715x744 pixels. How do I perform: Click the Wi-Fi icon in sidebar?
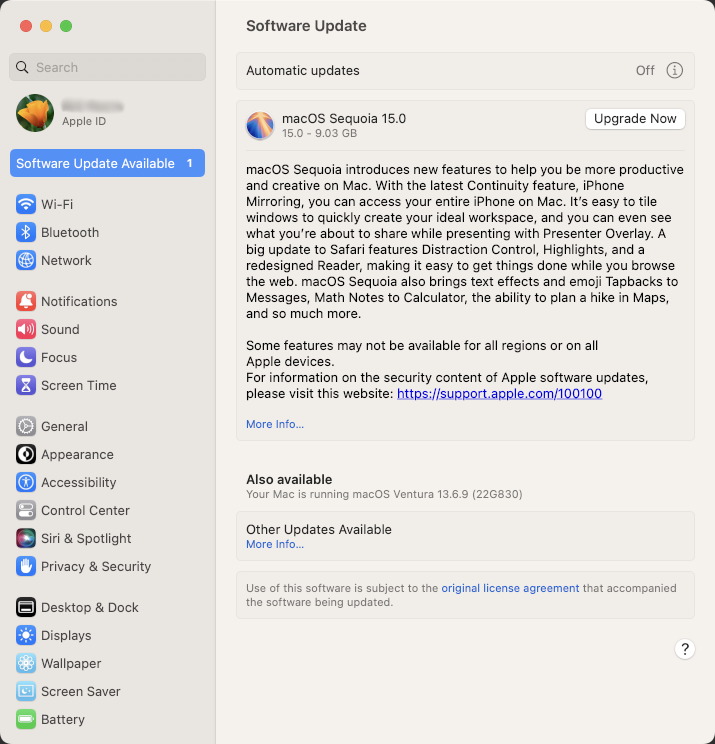click(26, 204)
